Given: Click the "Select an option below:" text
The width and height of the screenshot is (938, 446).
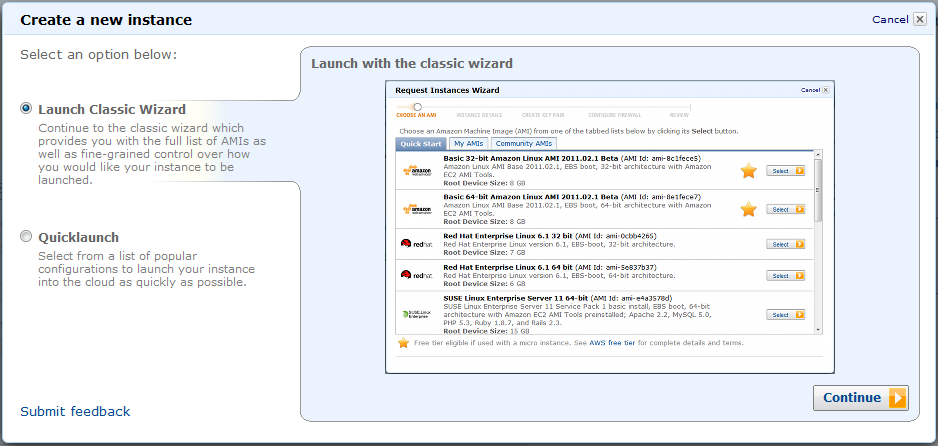Looking at the screenshot, I should 99,54.
